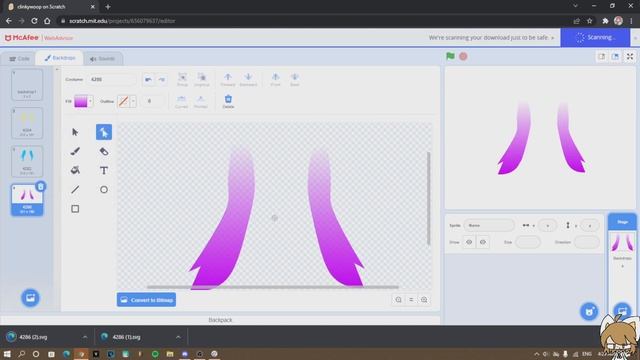
Task: Open the Backpack bar
Action: point(220,320)
